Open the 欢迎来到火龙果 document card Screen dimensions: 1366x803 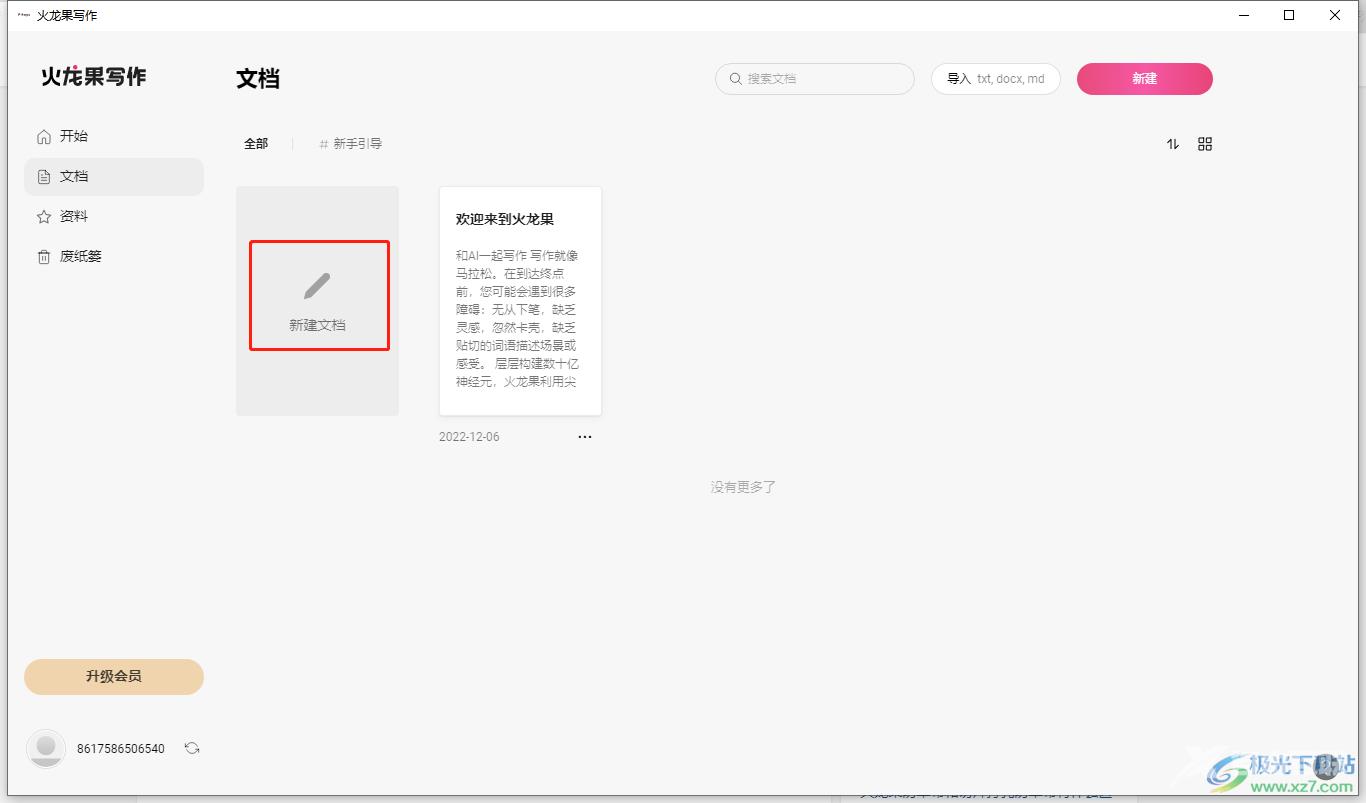[x=520, y=300]
